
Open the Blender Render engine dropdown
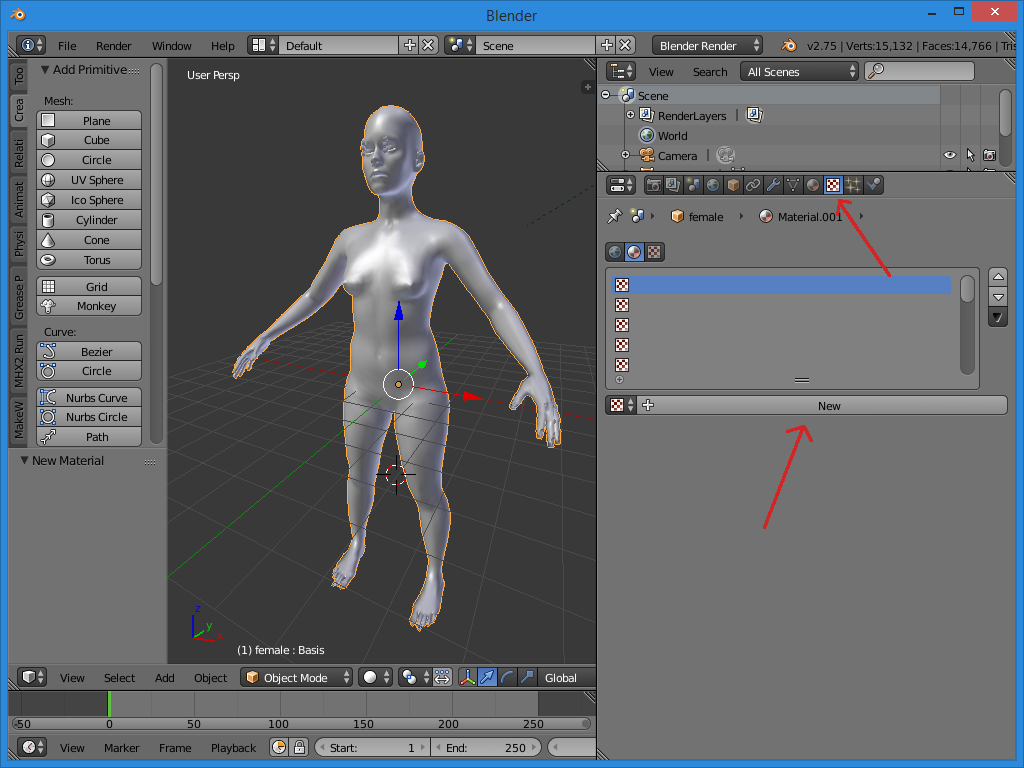pyautogui.click(x=706, y=45)
